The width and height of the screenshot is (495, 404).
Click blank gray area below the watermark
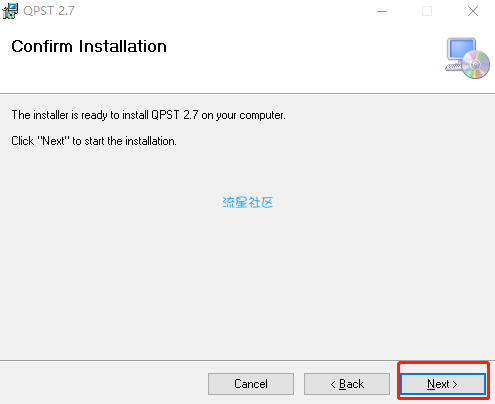pyautogui.click(x=248, y=283)
